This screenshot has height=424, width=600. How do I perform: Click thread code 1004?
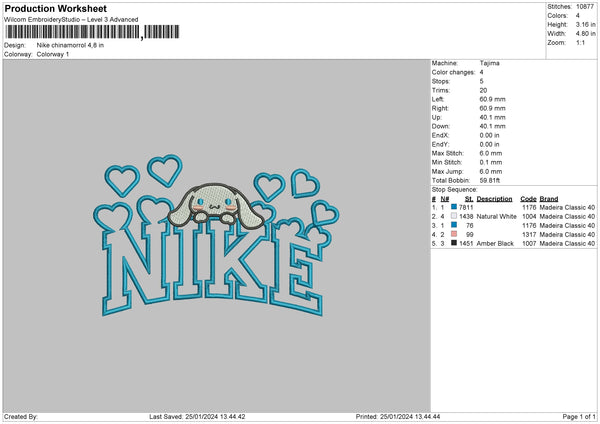pos(529,217)
